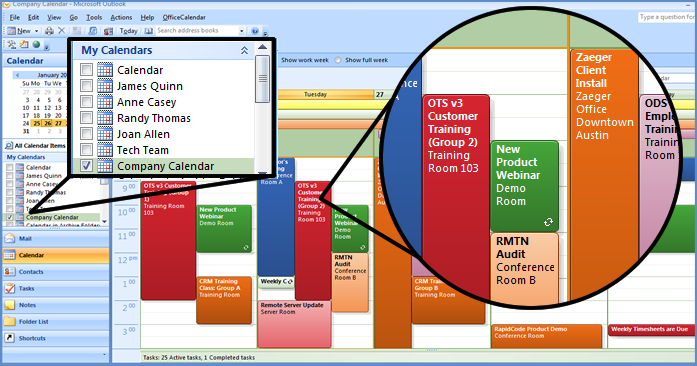The height and width of the screenshot is (366, 697).
Task: Open the CRM Training Class: Group A appointment
Action: click(x=224, y=300)
